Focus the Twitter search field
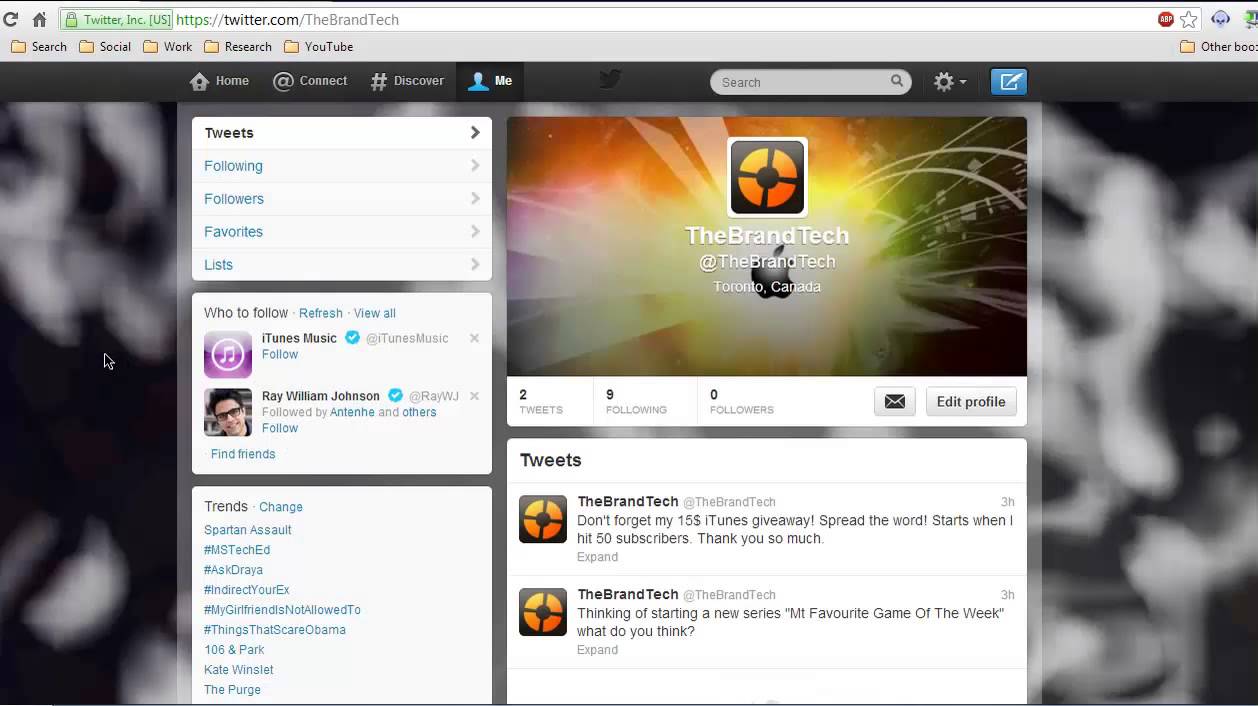Screen dimensions: 1258x706 pyautogui.click(x=811, y=82)
